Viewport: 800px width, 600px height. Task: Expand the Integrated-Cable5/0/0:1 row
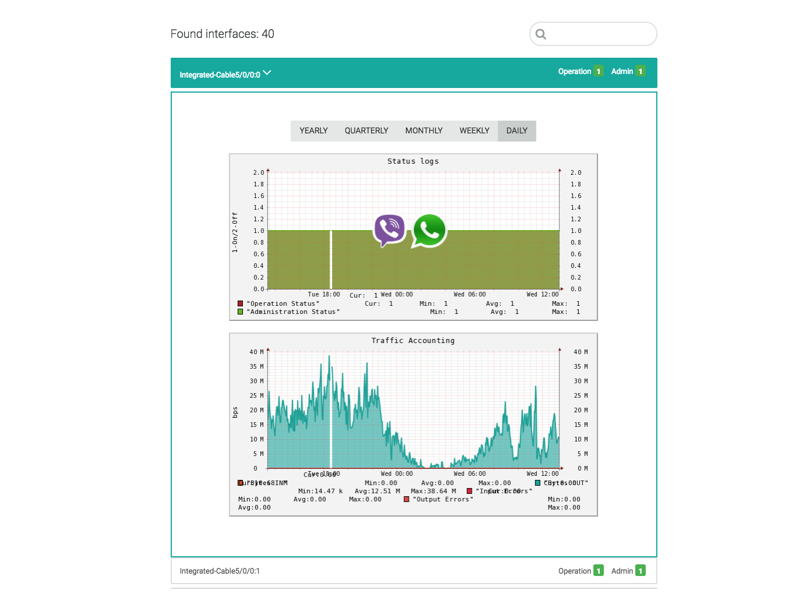click(414, 571)
